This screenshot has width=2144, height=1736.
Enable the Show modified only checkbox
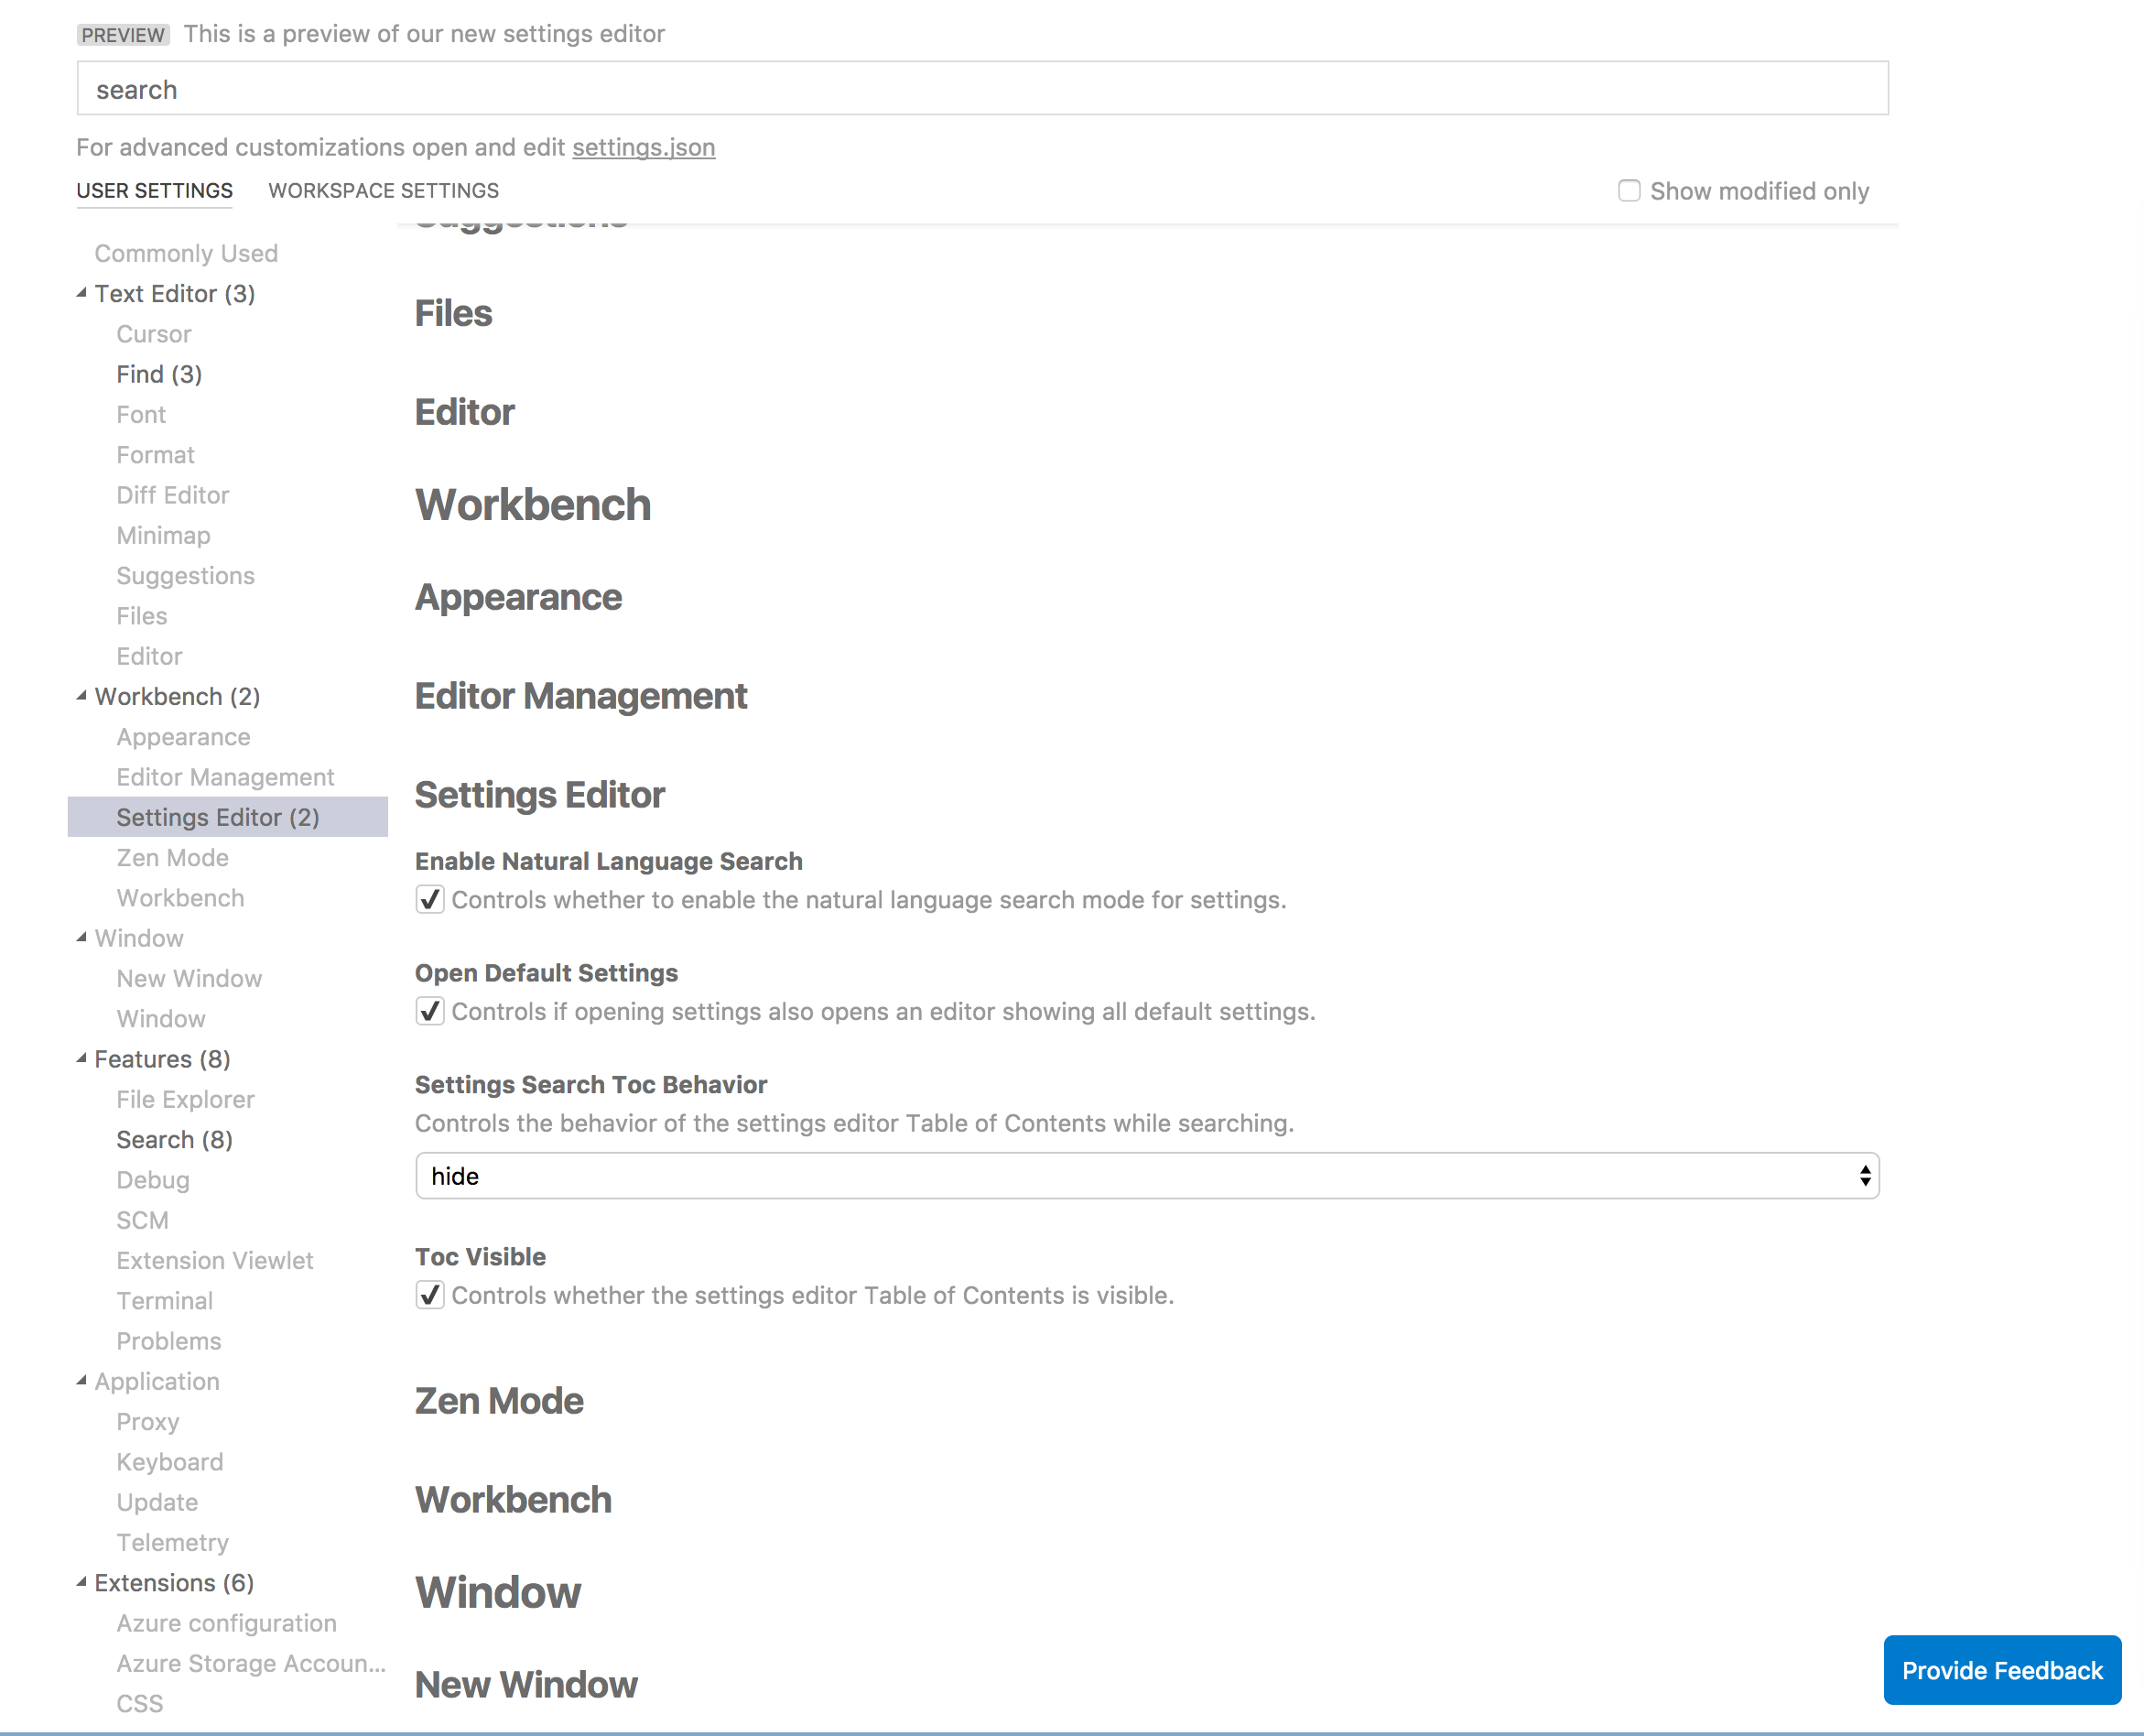pyautogui.click(x=1630, y=190)
